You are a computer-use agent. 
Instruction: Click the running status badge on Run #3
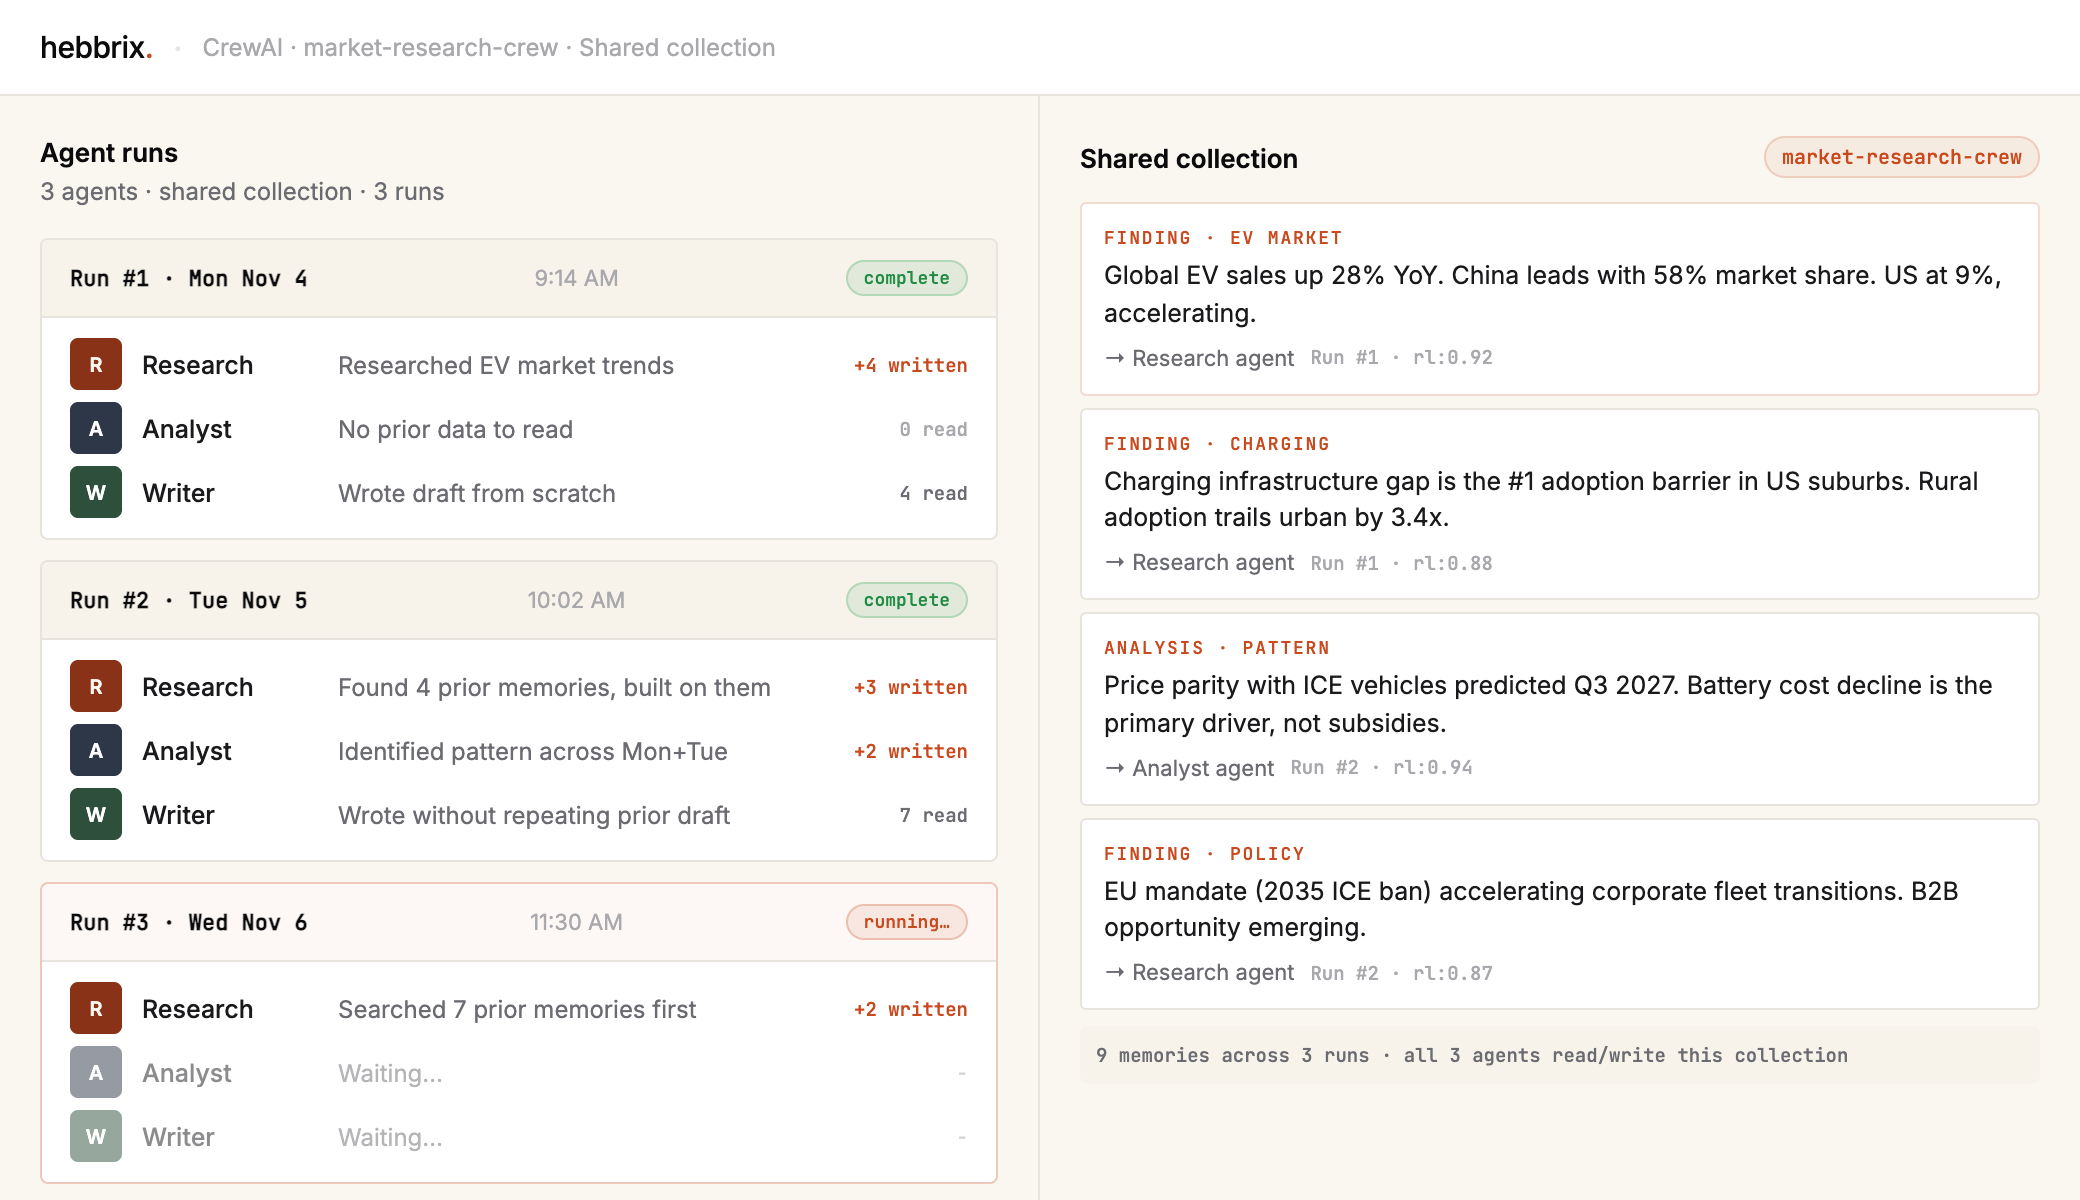(907, 922)
